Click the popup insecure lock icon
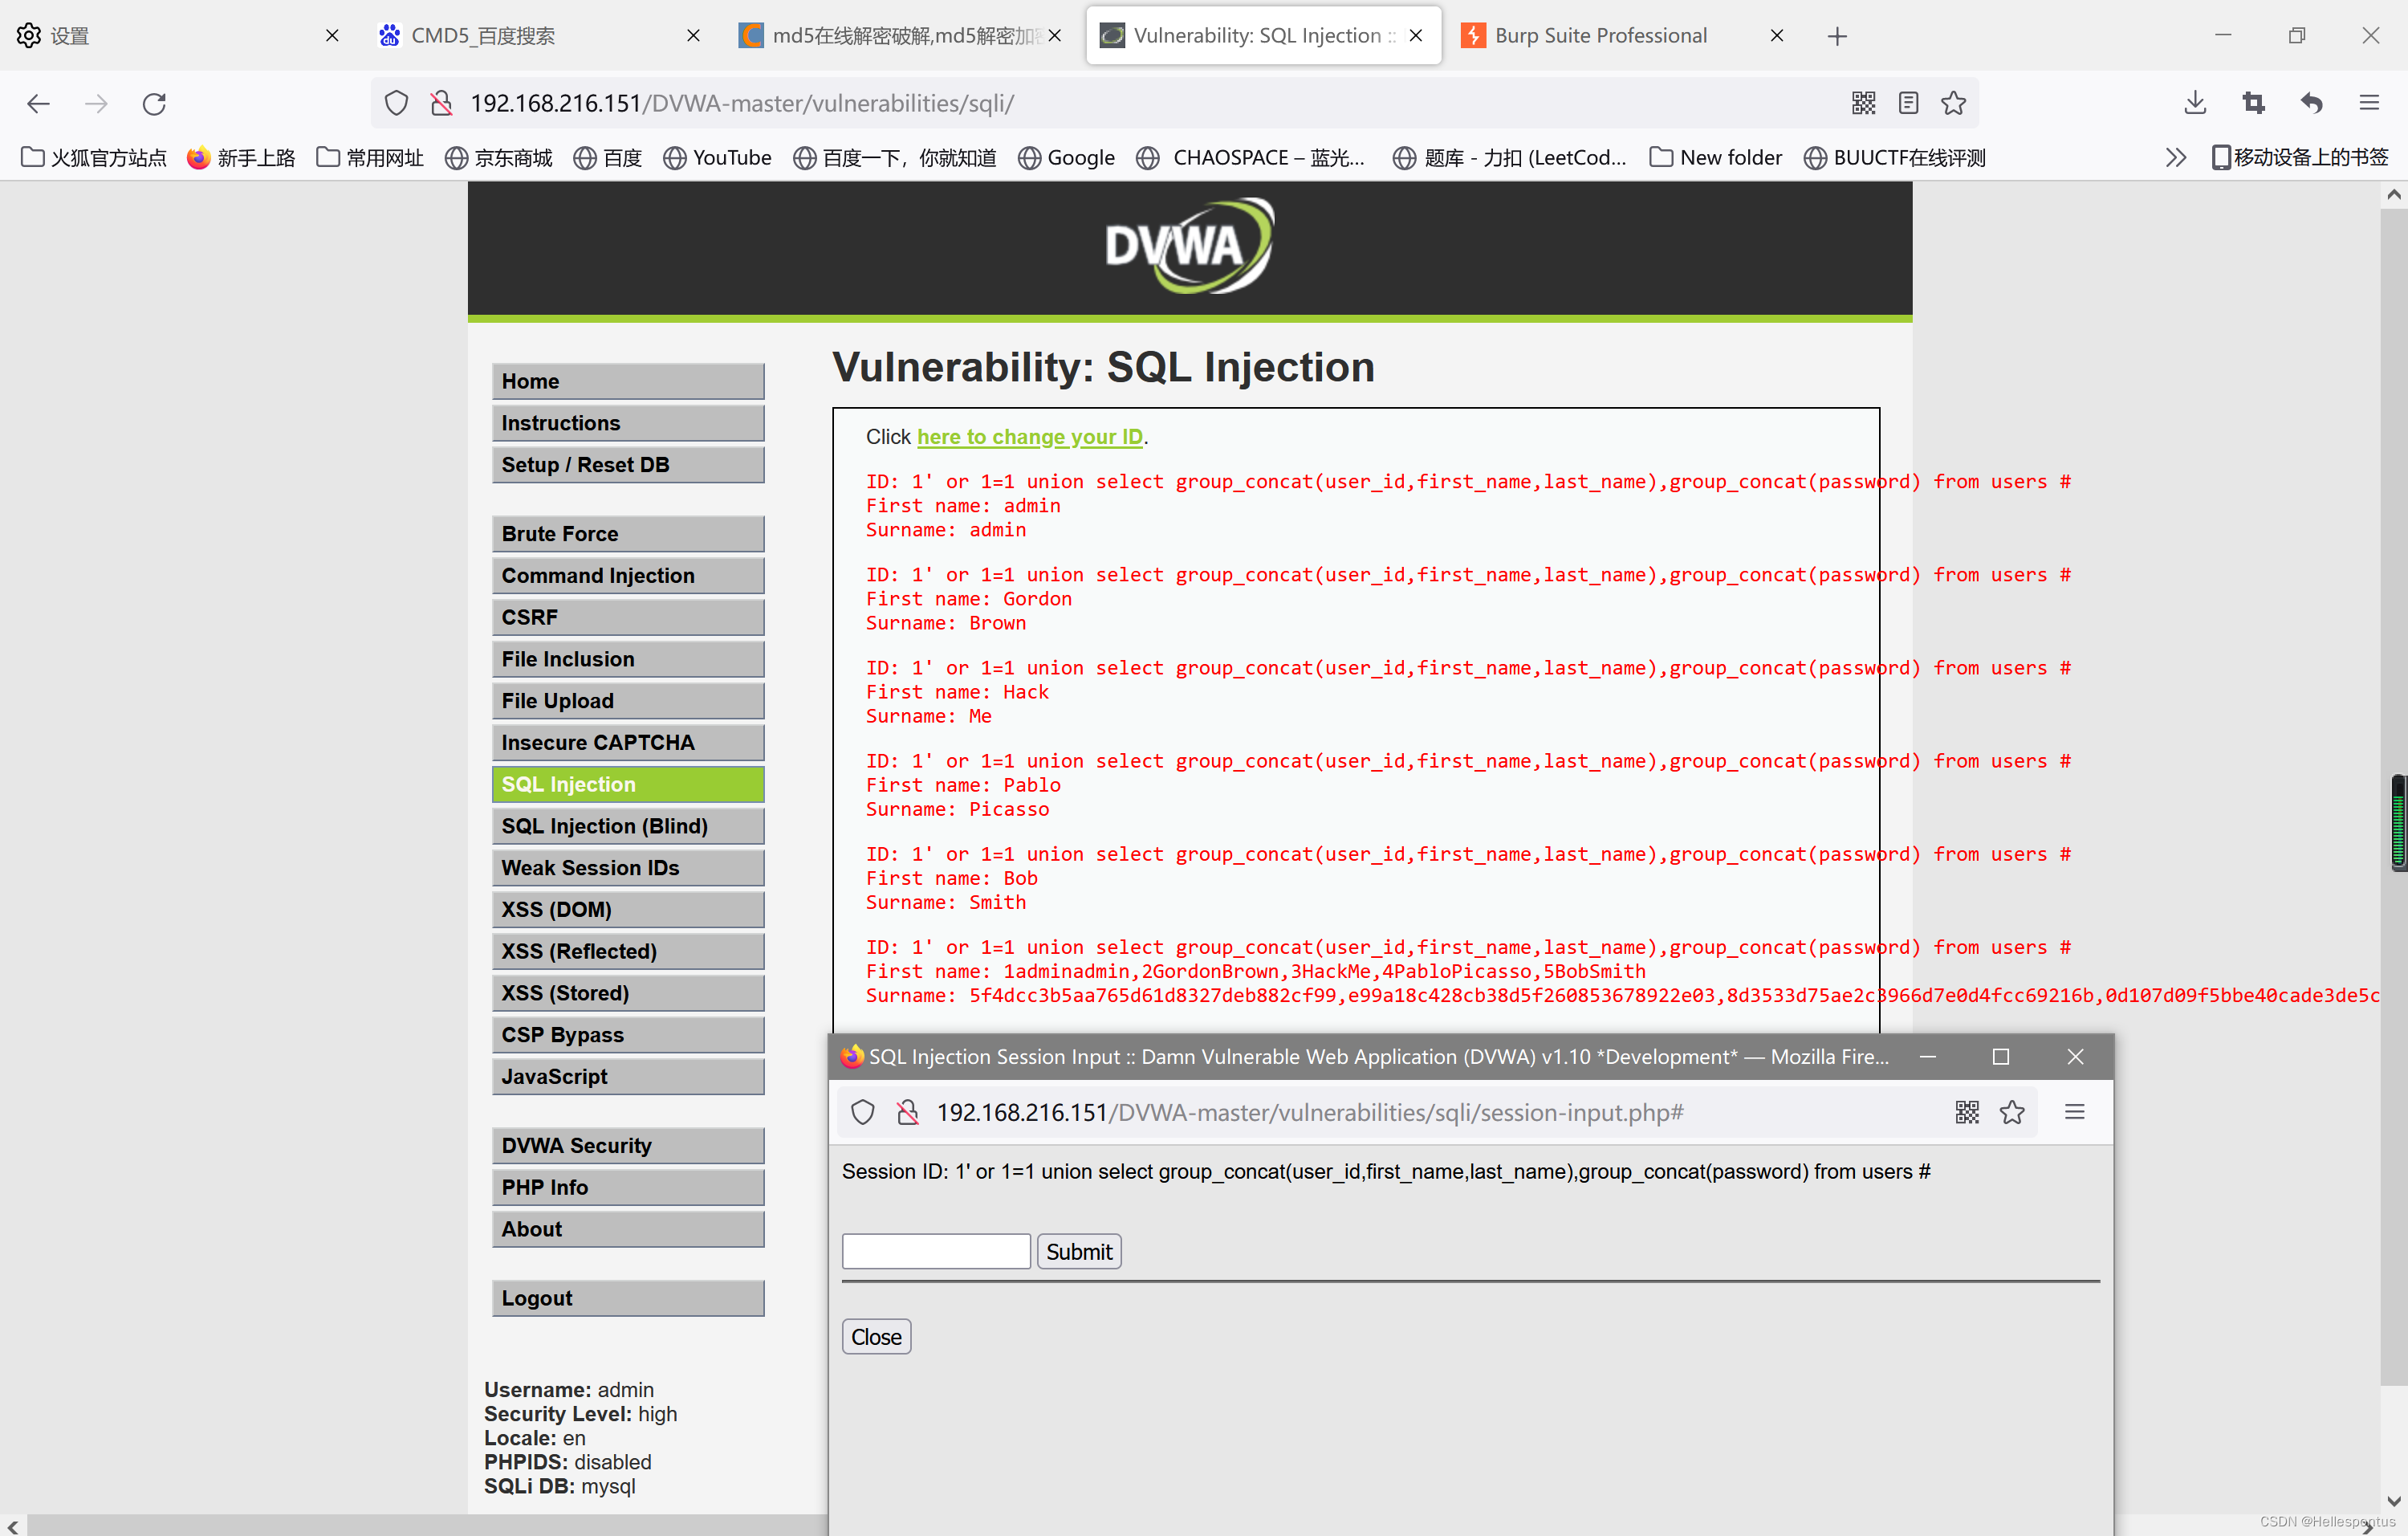The height and width of the screenshot is (1536, 2408). pos(908,1112)
